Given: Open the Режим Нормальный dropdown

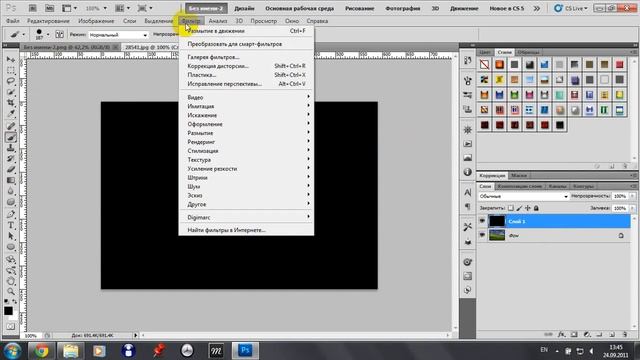Looking at the screenshot, I should 118,35.
